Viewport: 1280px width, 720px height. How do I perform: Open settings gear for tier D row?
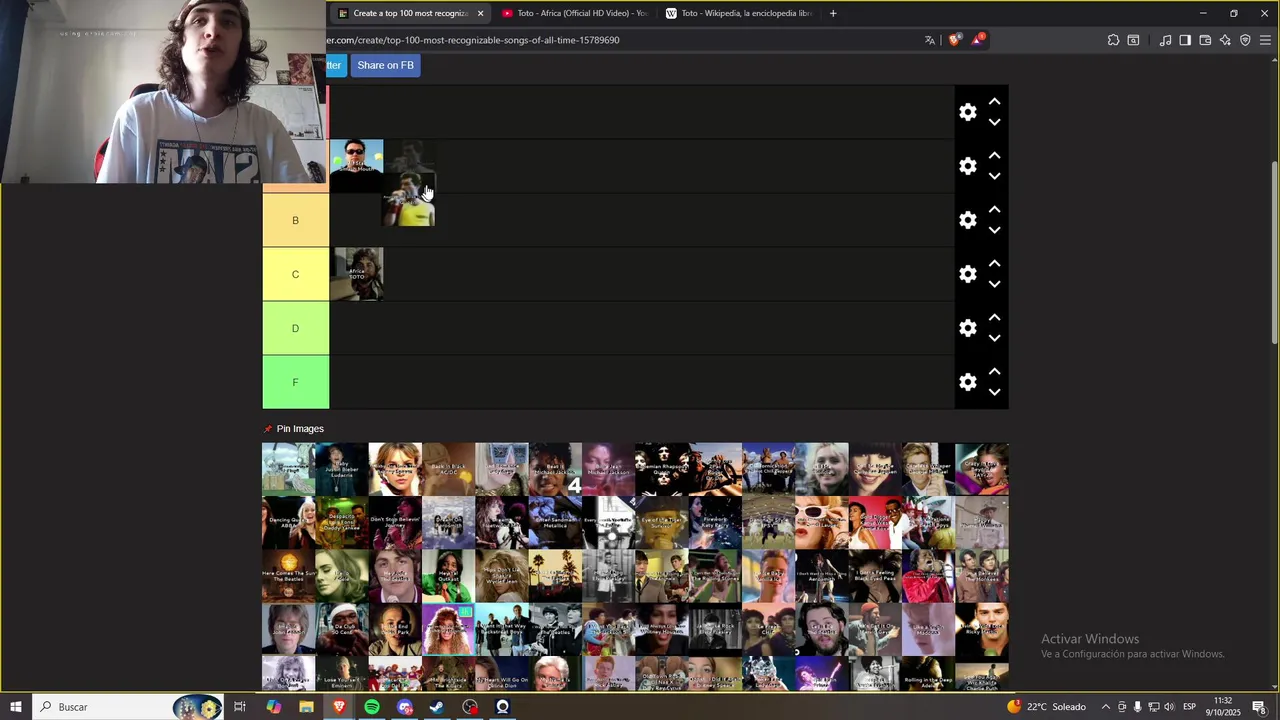[967, 328]
